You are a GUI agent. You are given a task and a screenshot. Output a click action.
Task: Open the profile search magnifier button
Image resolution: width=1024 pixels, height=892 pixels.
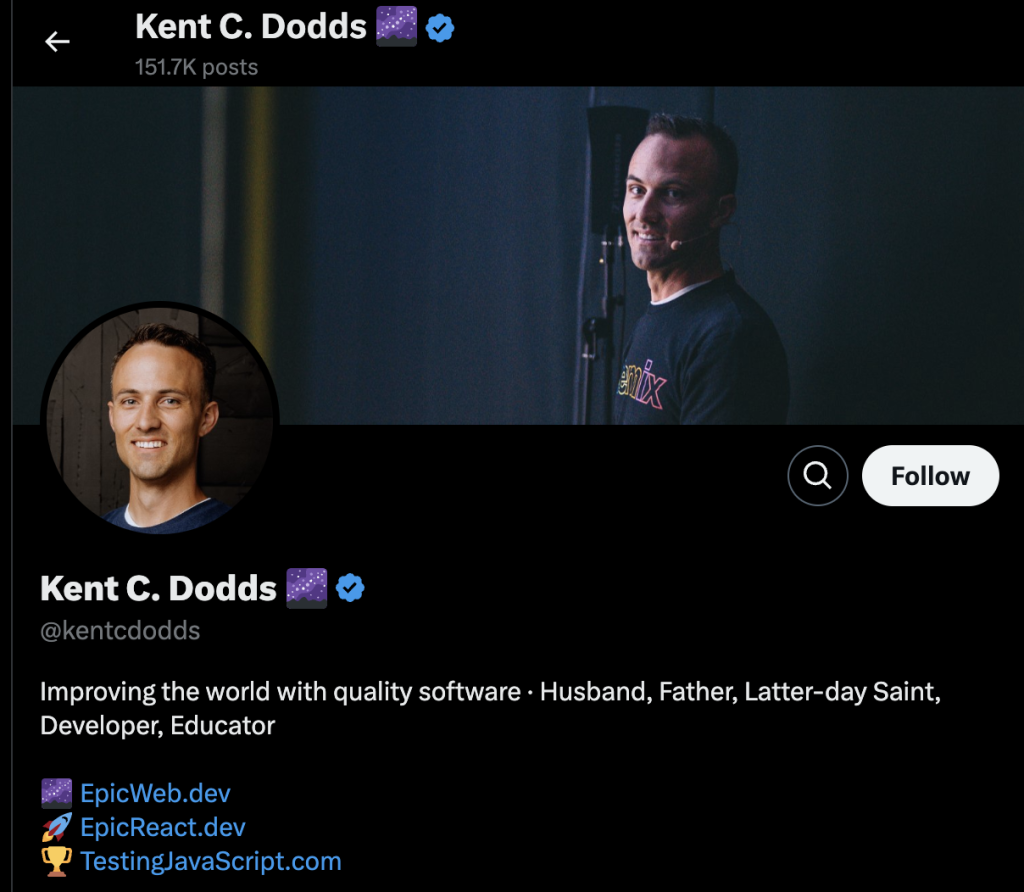click(817, 476)
